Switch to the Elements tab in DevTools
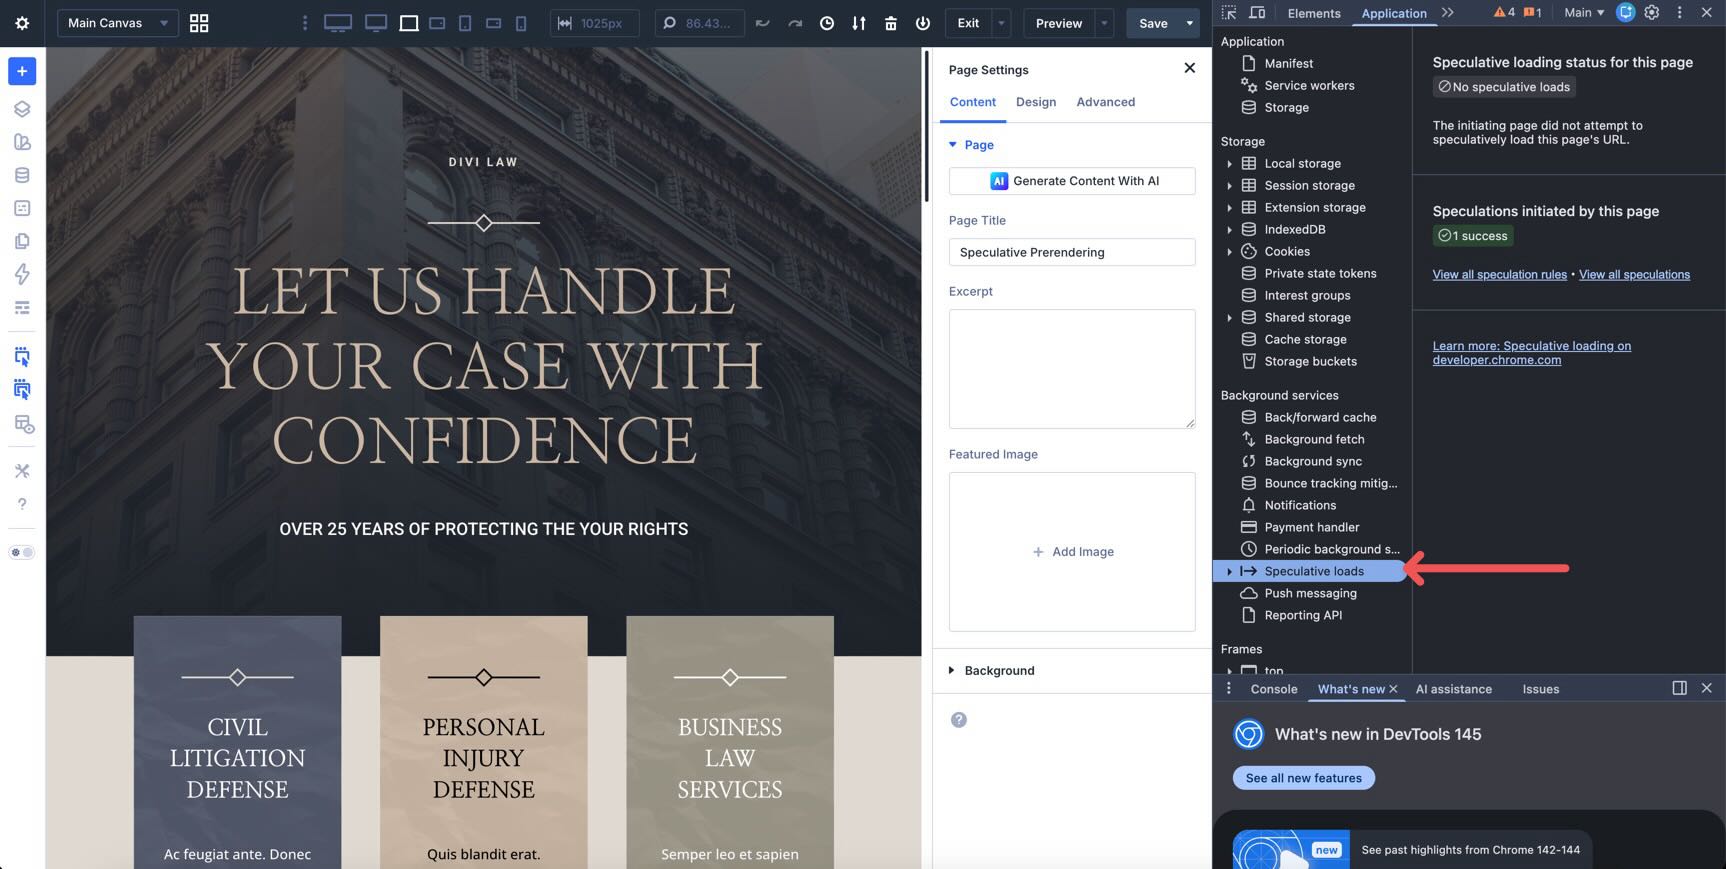1726x869 pixels. click(1313, 13)
